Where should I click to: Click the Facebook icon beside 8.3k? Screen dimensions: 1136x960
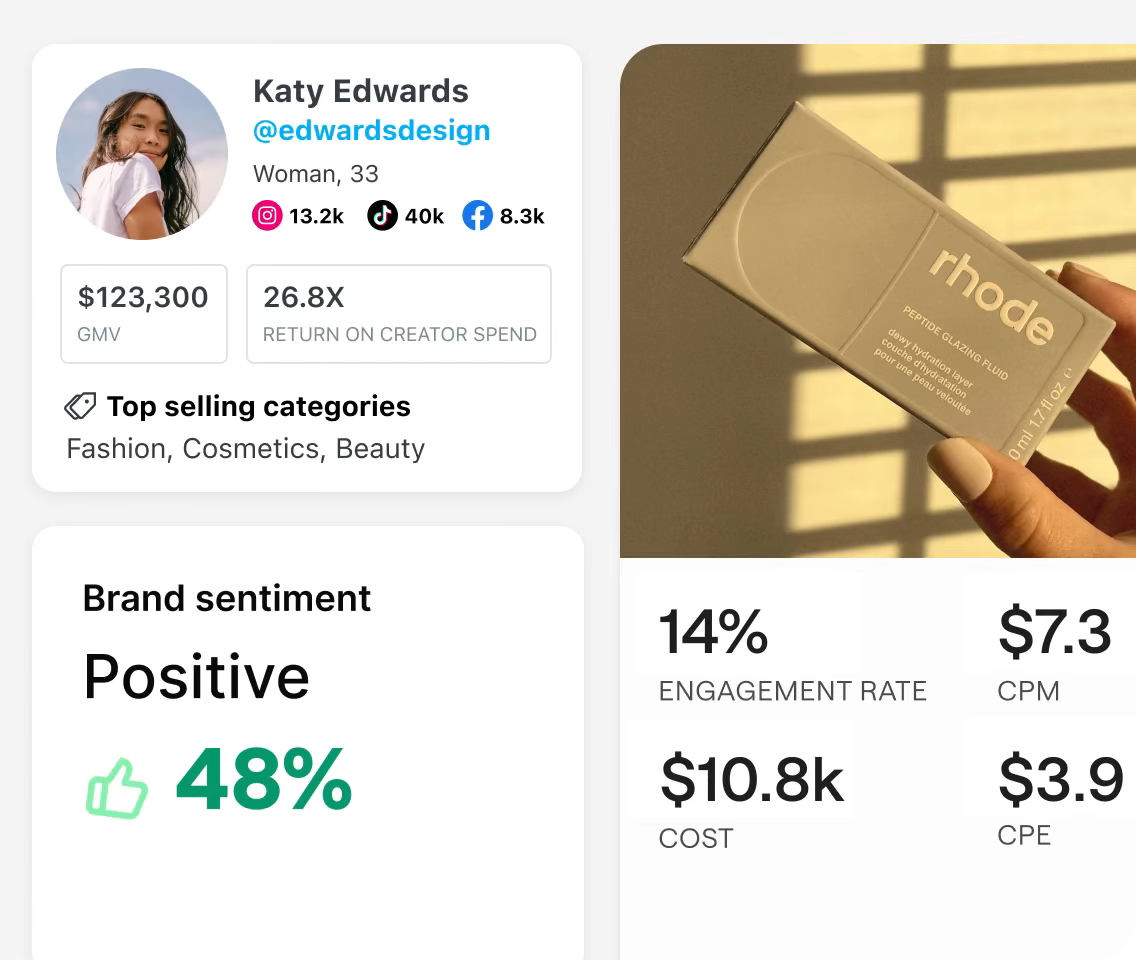(x=477, y=216)
